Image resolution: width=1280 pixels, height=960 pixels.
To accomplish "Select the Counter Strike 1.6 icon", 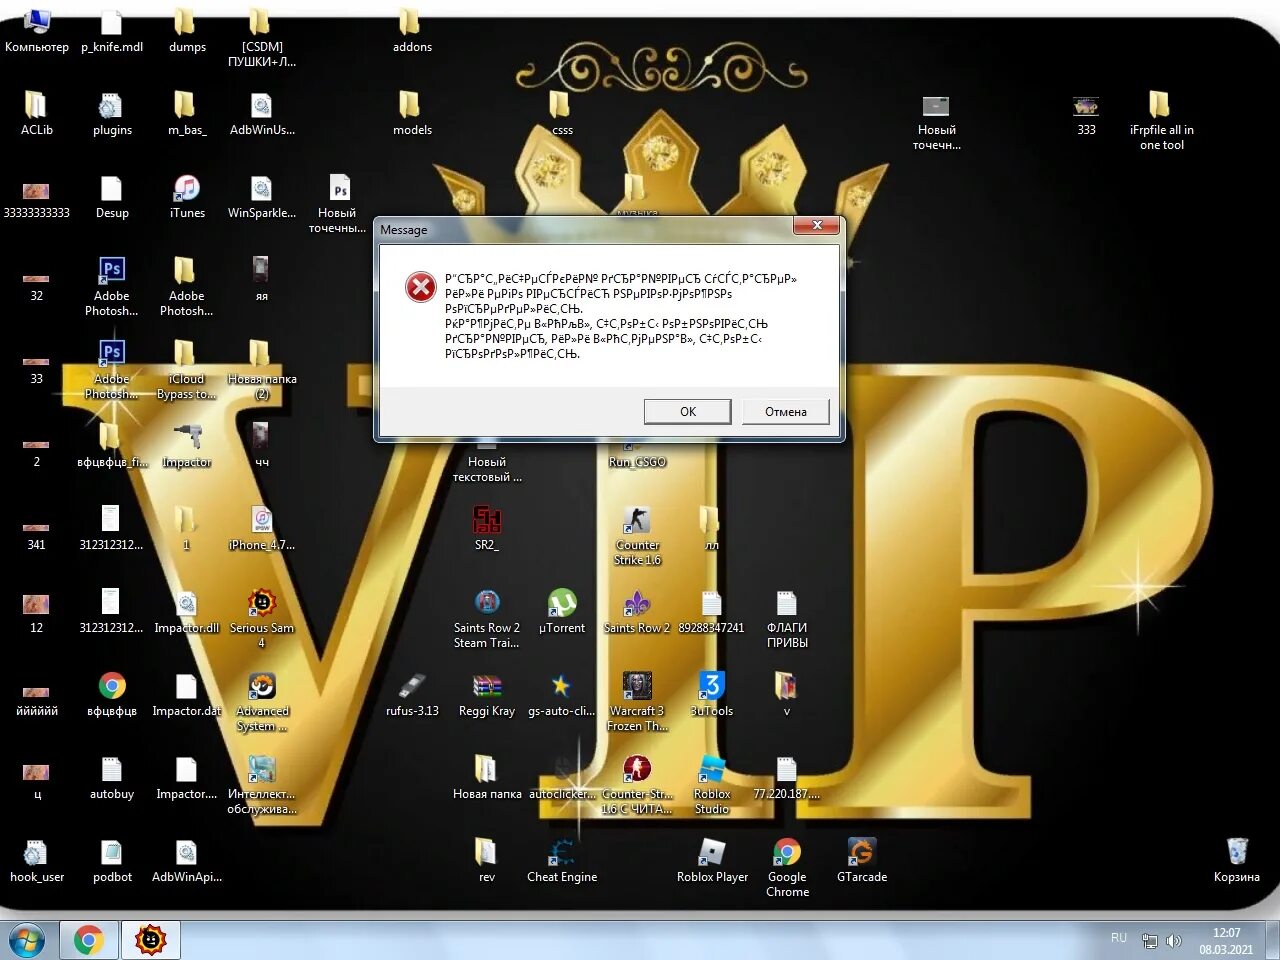I will [x=637, y=536].
